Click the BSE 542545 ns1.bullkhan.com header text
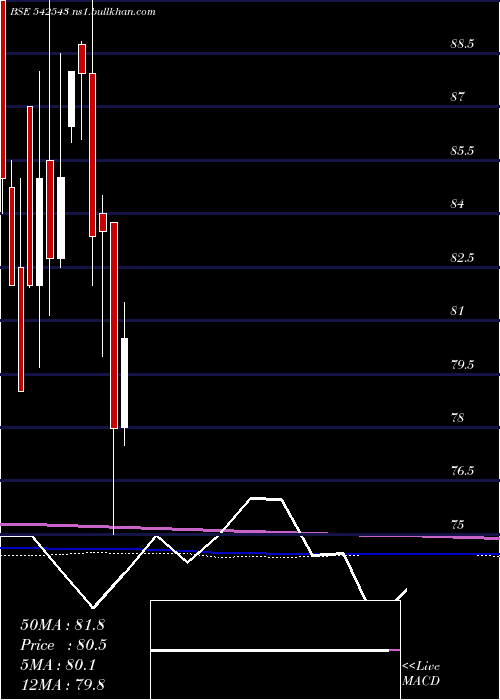Viewport: 500px width, 700px height. tap(83, 12)
